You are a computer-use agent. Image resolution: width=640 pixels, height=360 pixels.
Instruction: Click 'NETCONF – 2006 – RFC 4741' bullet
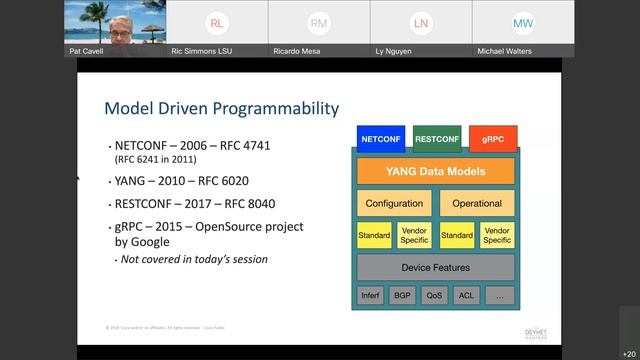(x=192, y=146)
